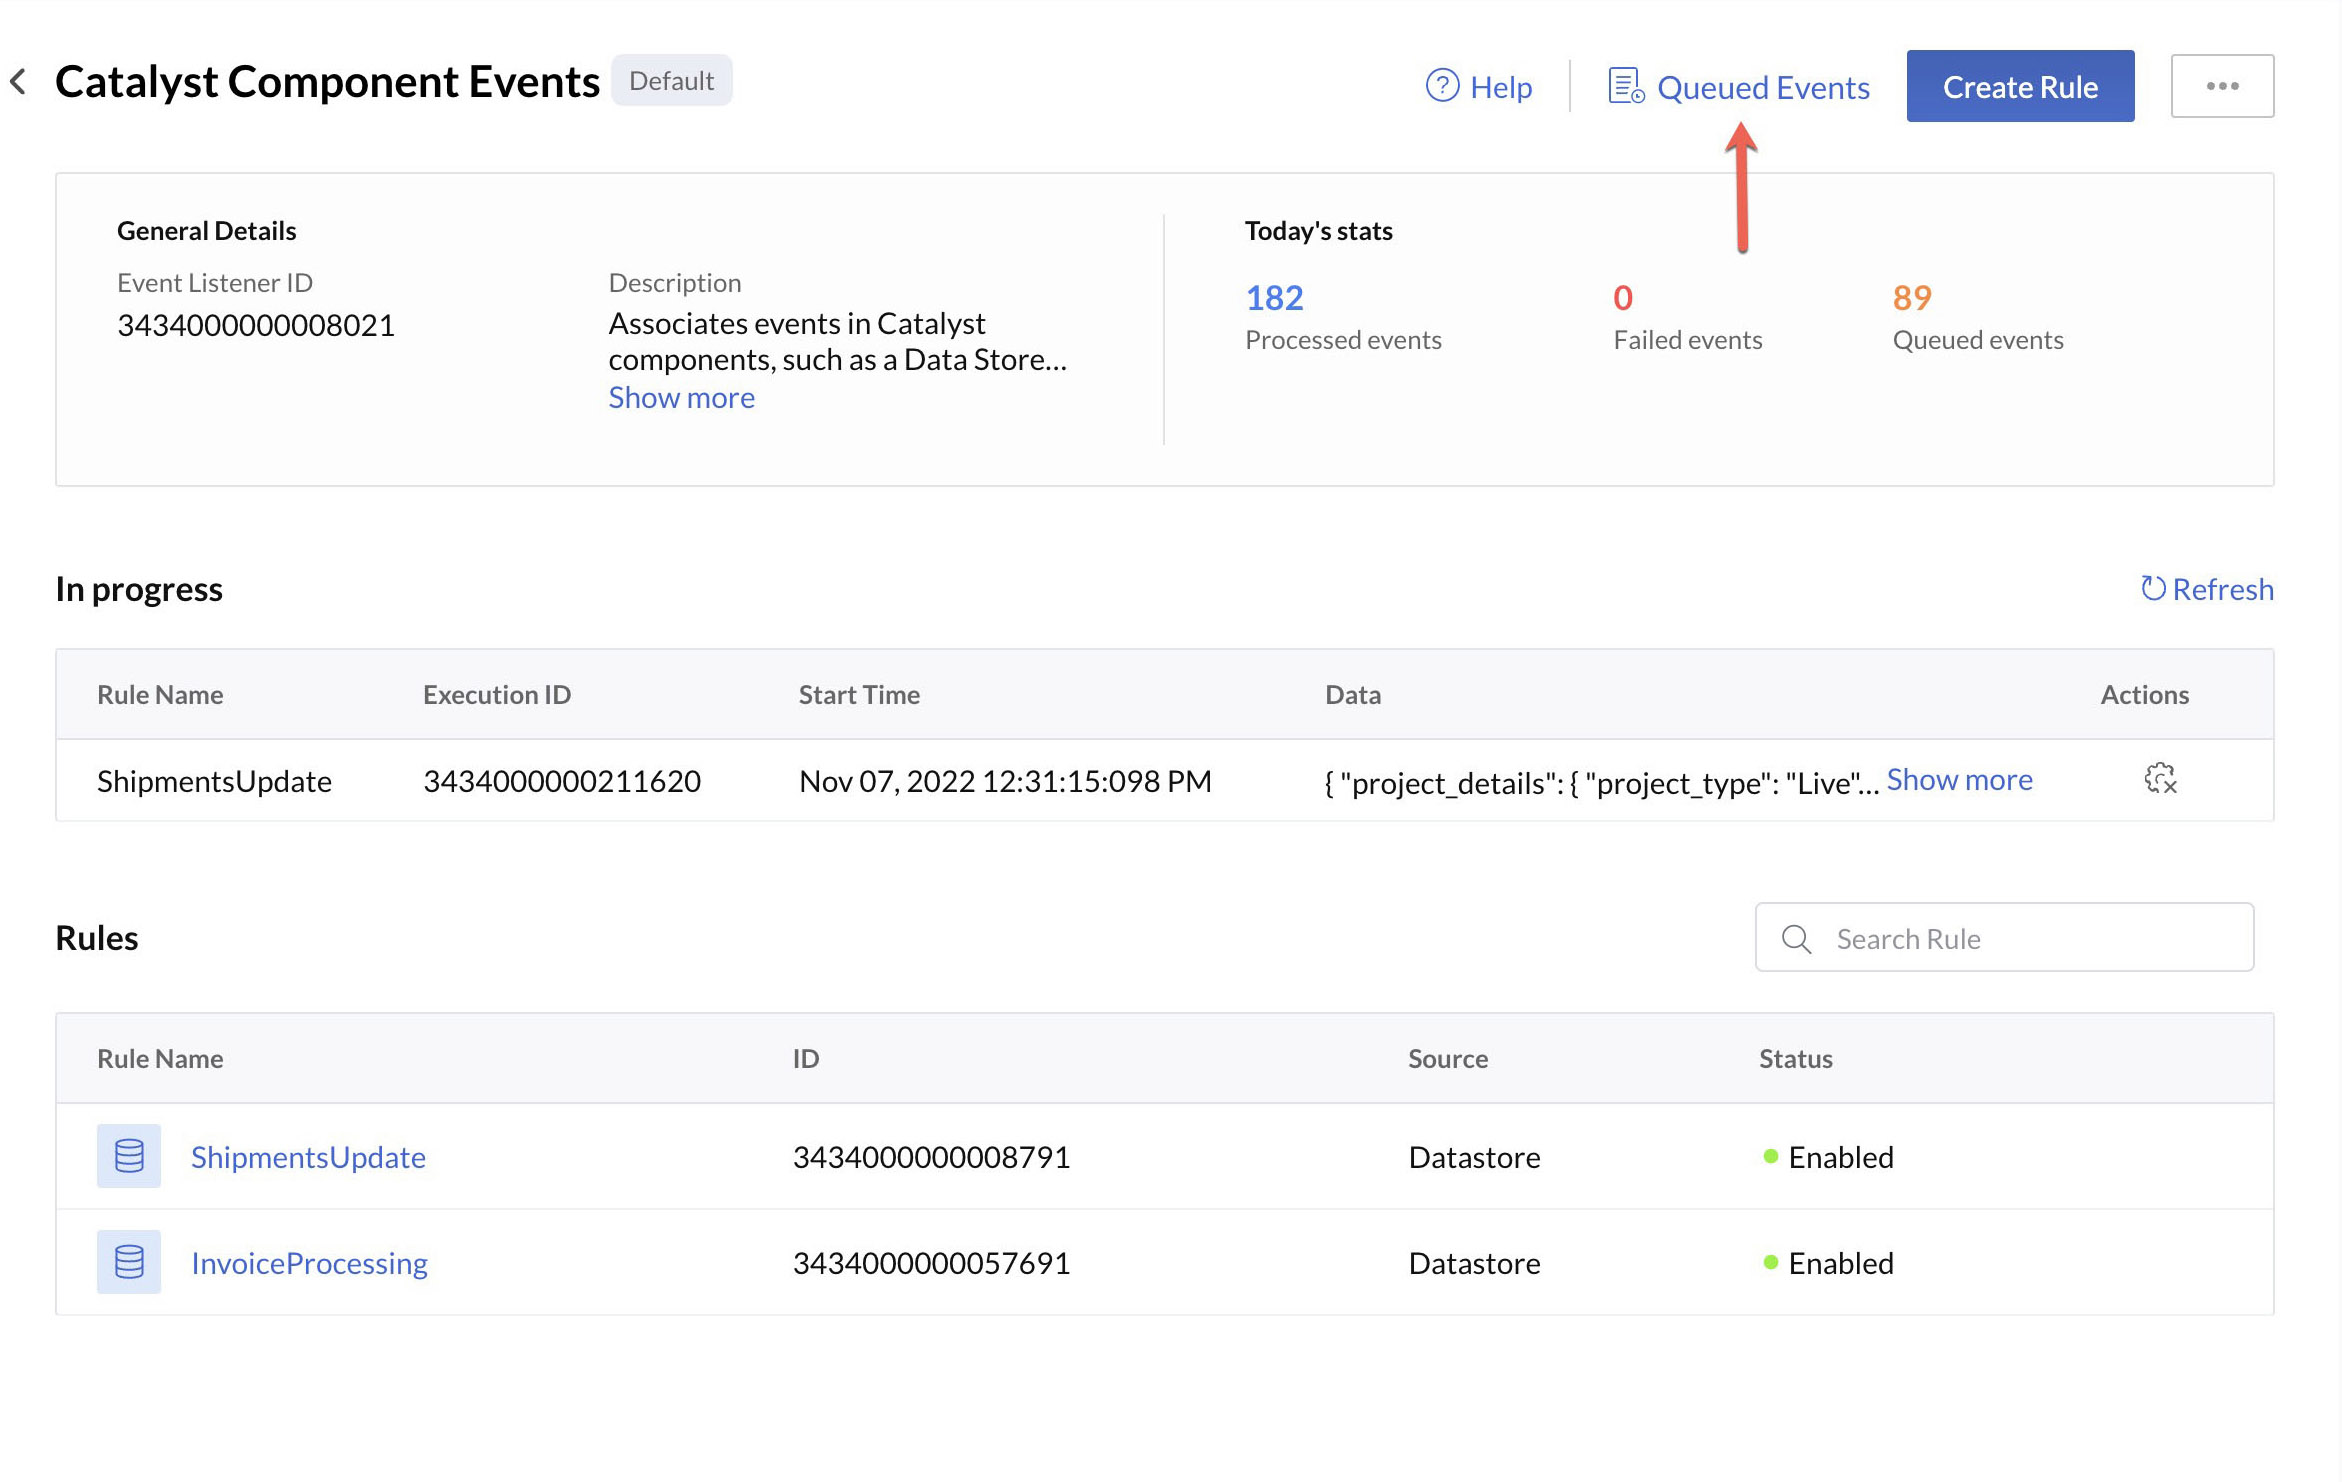Click rule ID 3434000000057691
The width and height of the screenshot is (2342, 1482).
(x=931, y=1263)
